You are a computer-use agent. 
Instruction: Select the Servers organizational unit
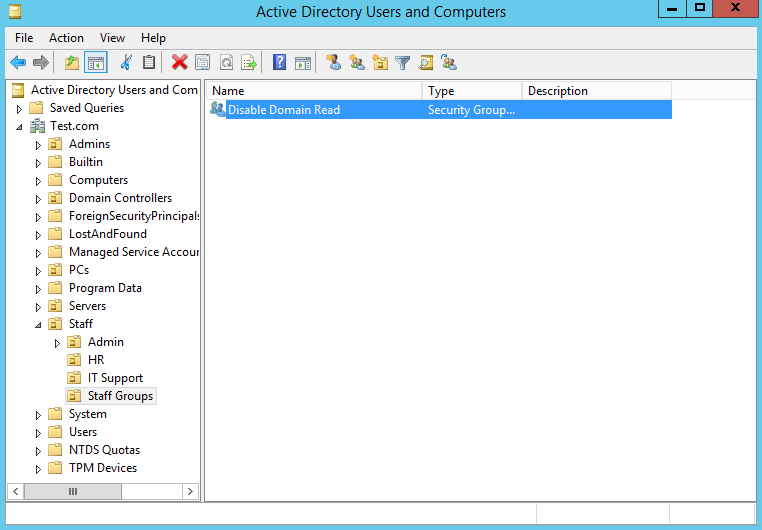click(x=87, y=306)
